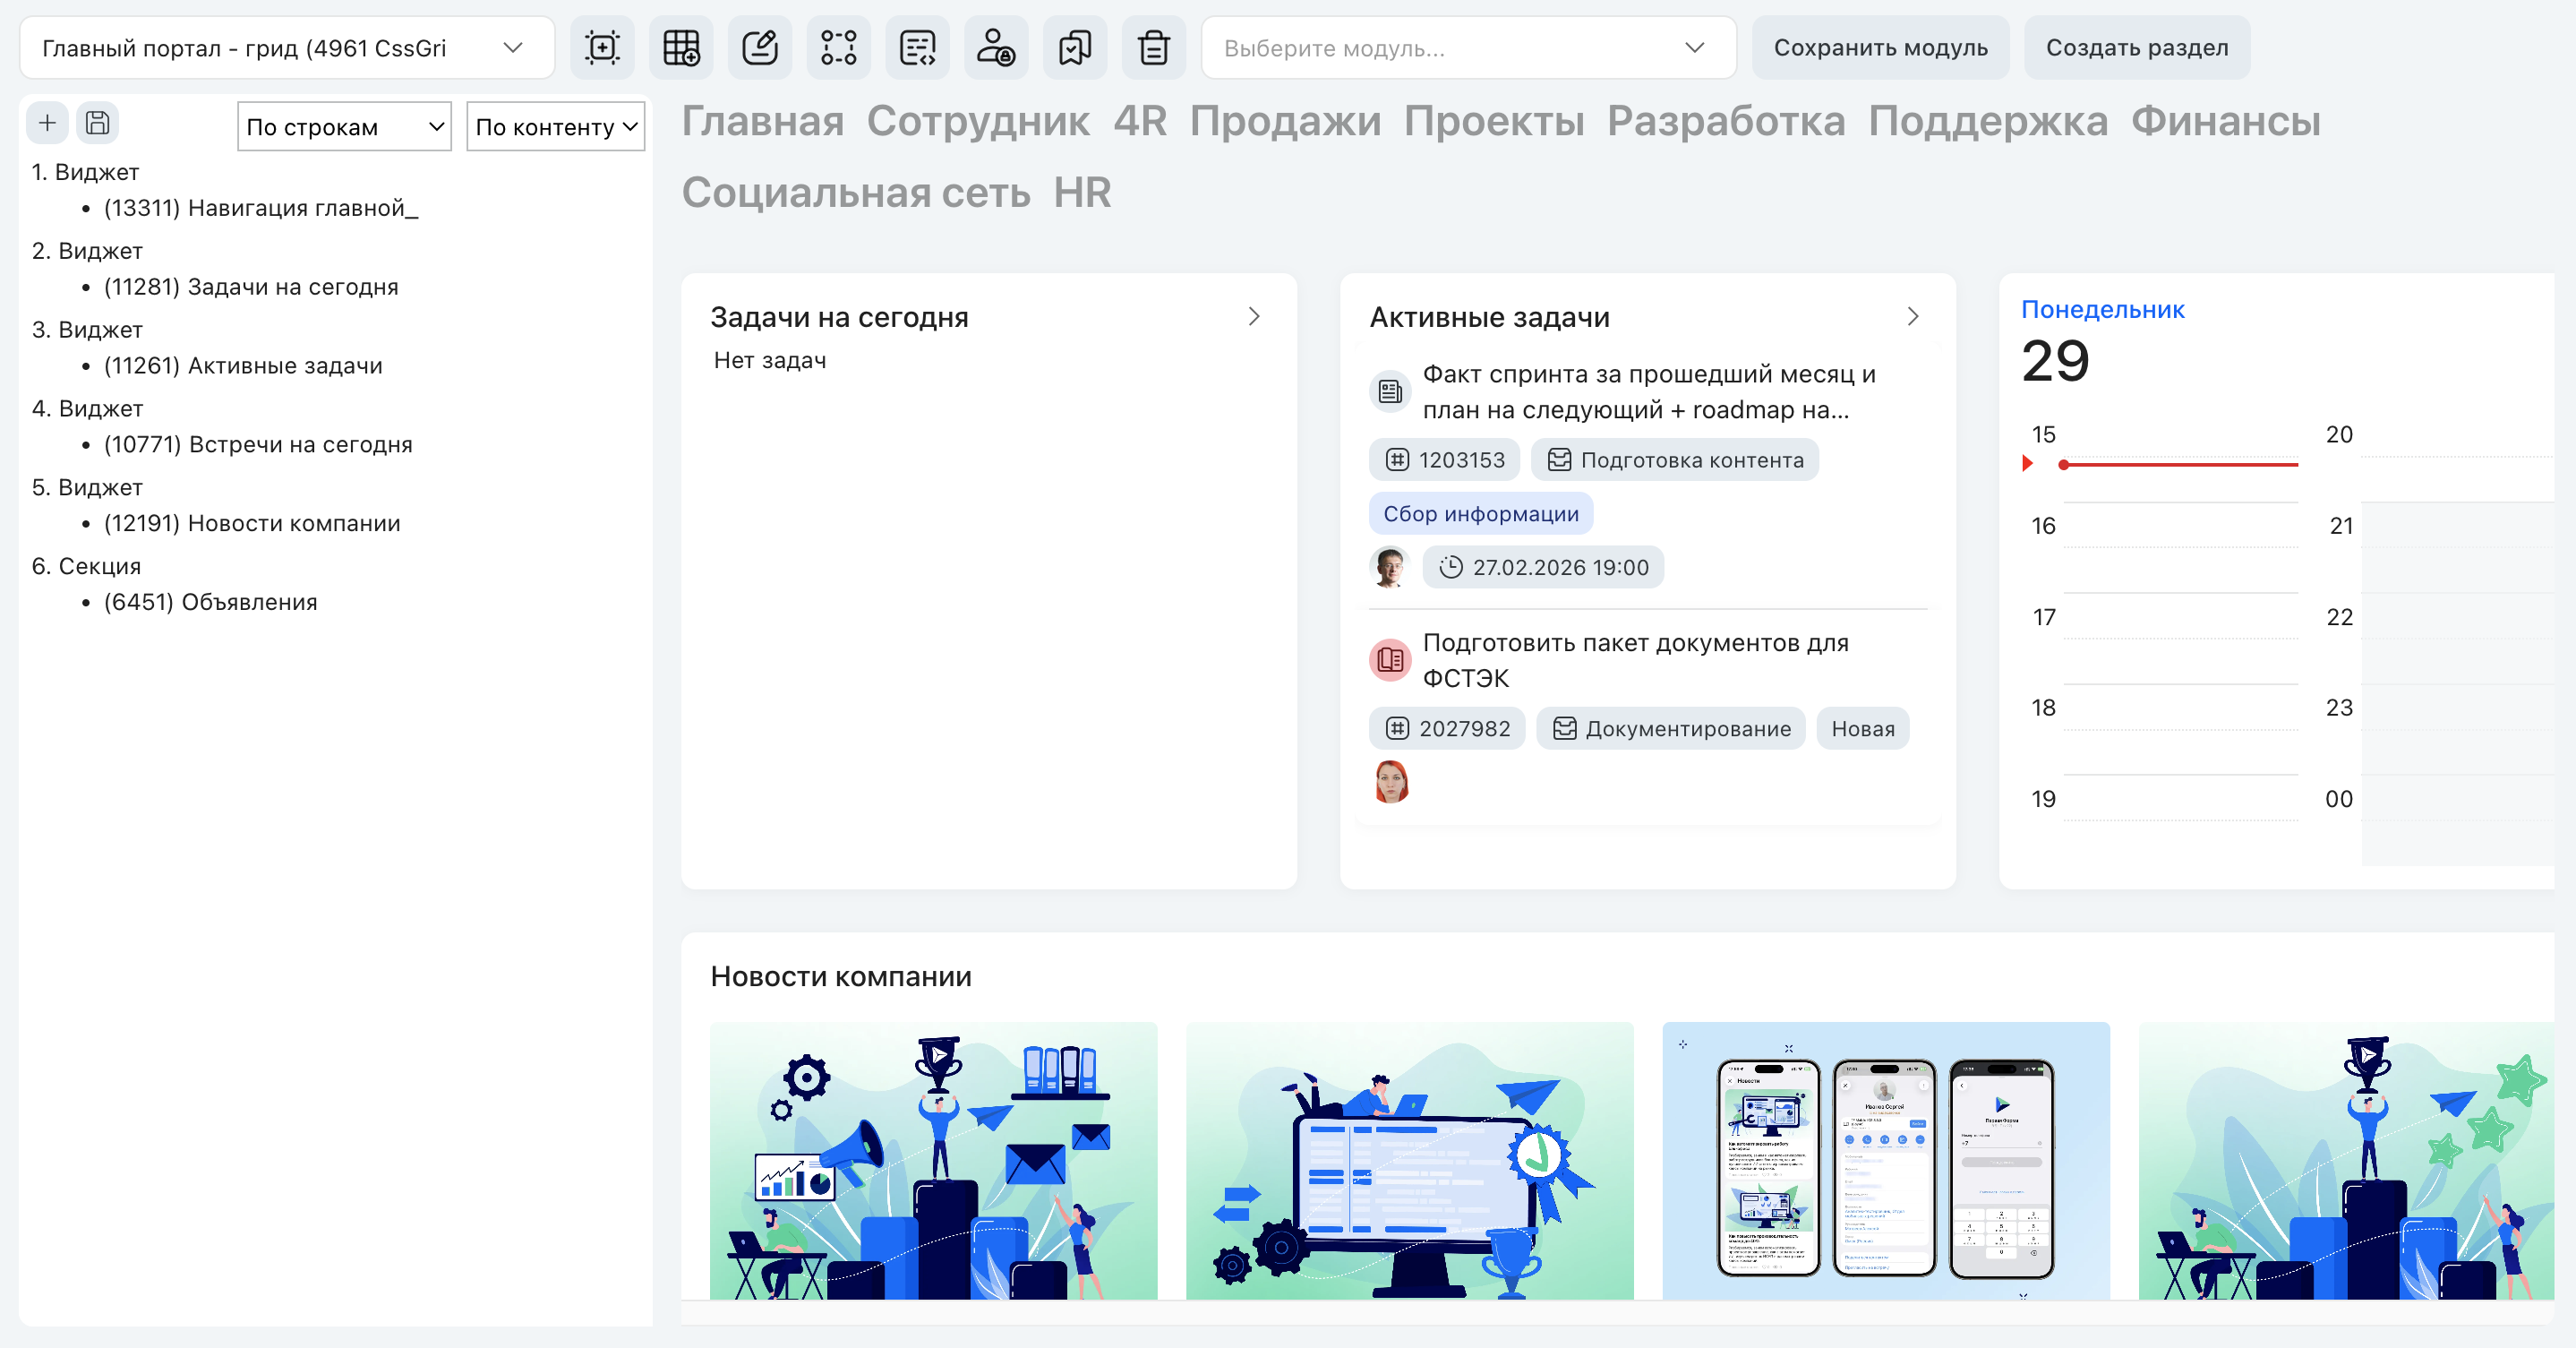Viewport: 2576px width, 1348px height.
Task: Select tree item (12191) Новости компании
Action: point(252,524)
